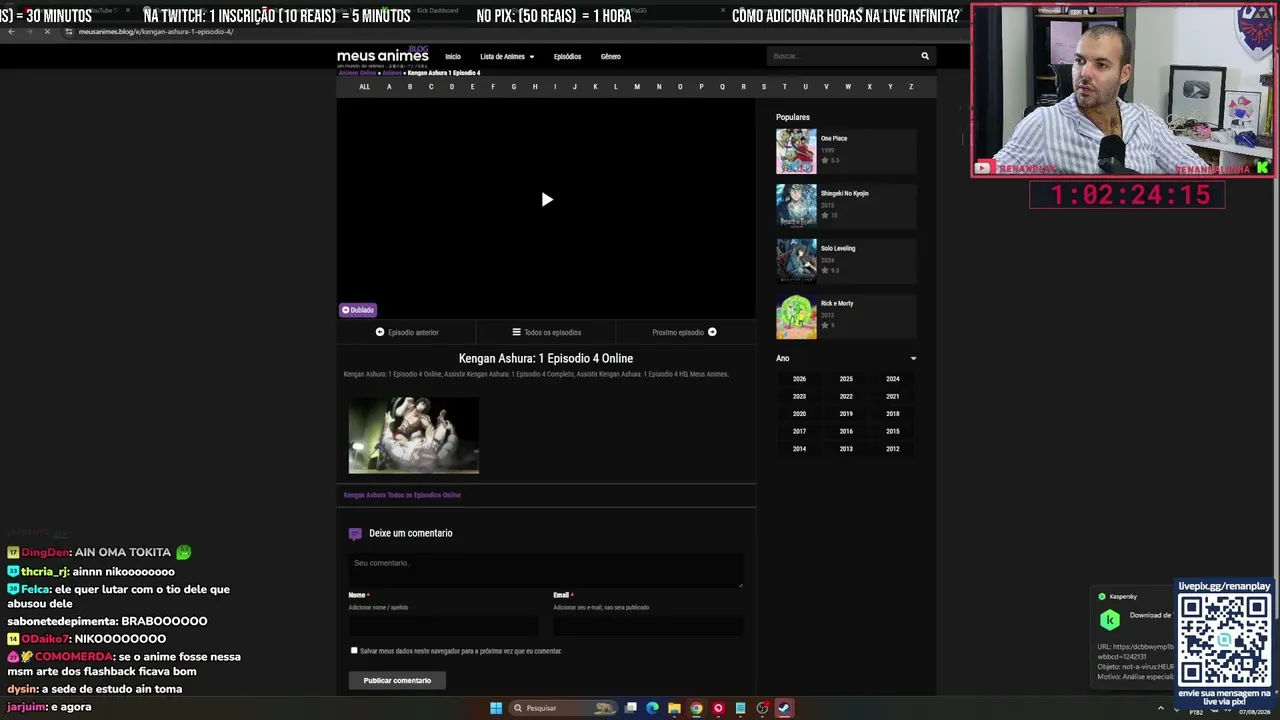Collapse the Ano year filter section
Viewport: 1280px width, 720px height.
(913, 358)
